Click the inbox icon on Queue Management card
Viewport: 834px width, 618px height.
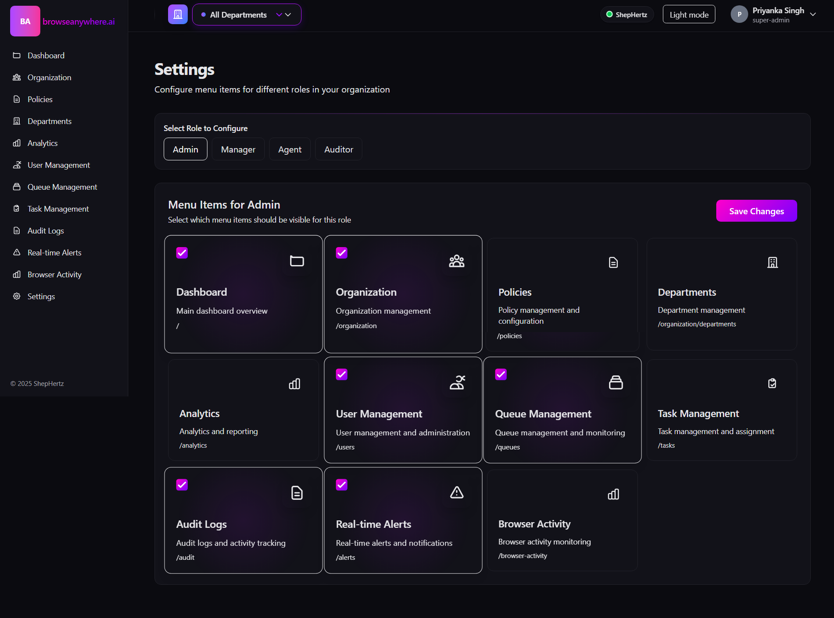click(x=616, y=383)
